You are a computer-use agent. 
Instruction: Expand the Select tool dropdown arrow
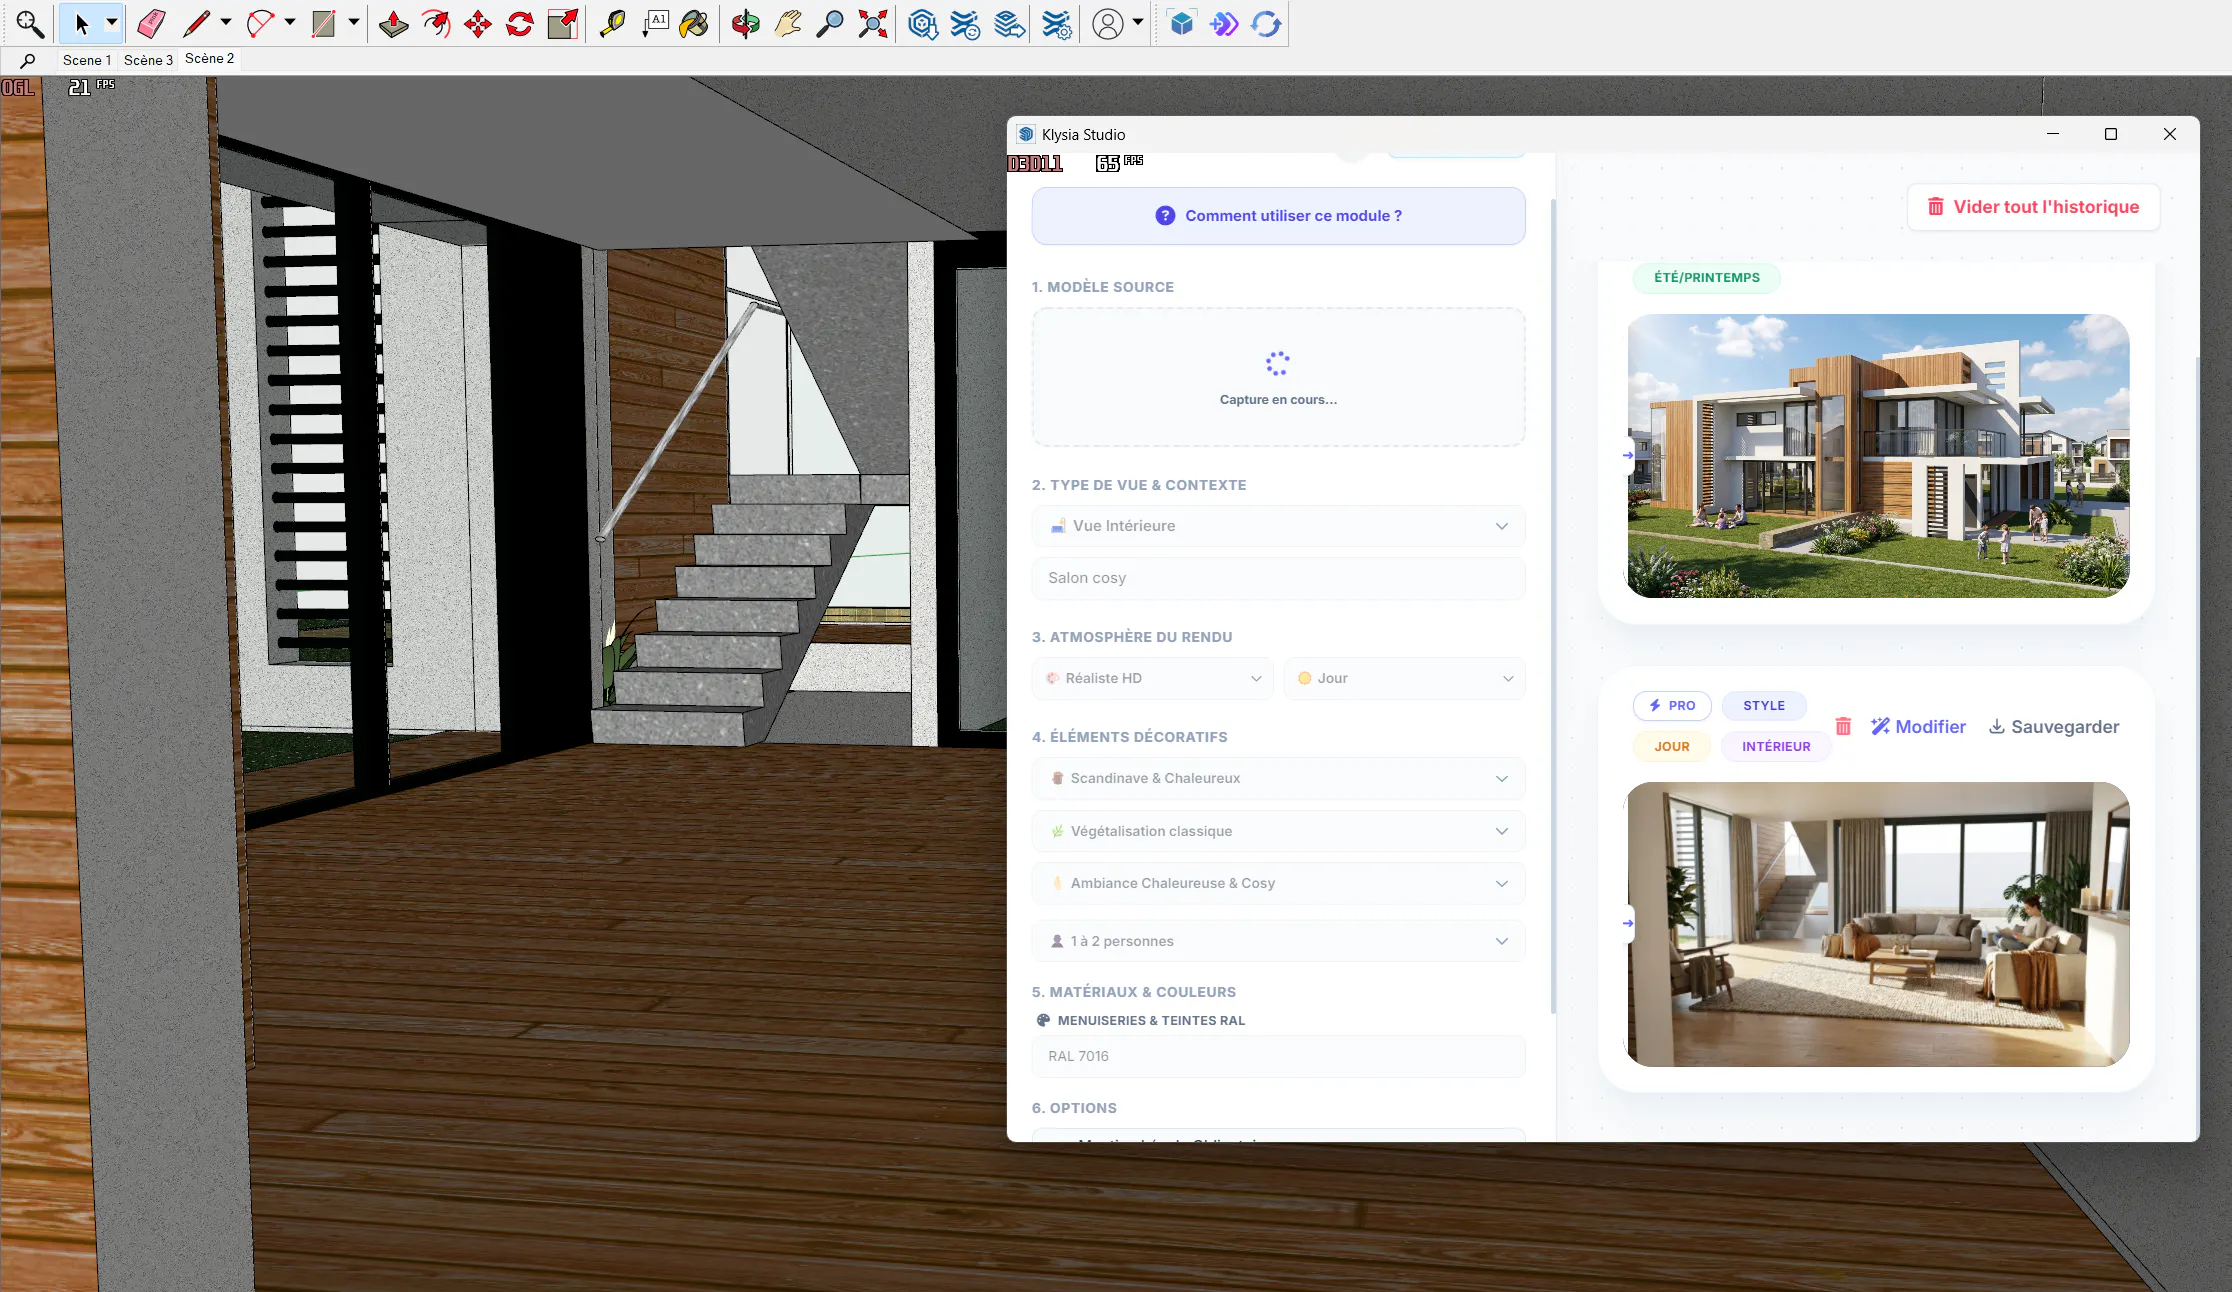pyautogui.click(x=112, y=23)
